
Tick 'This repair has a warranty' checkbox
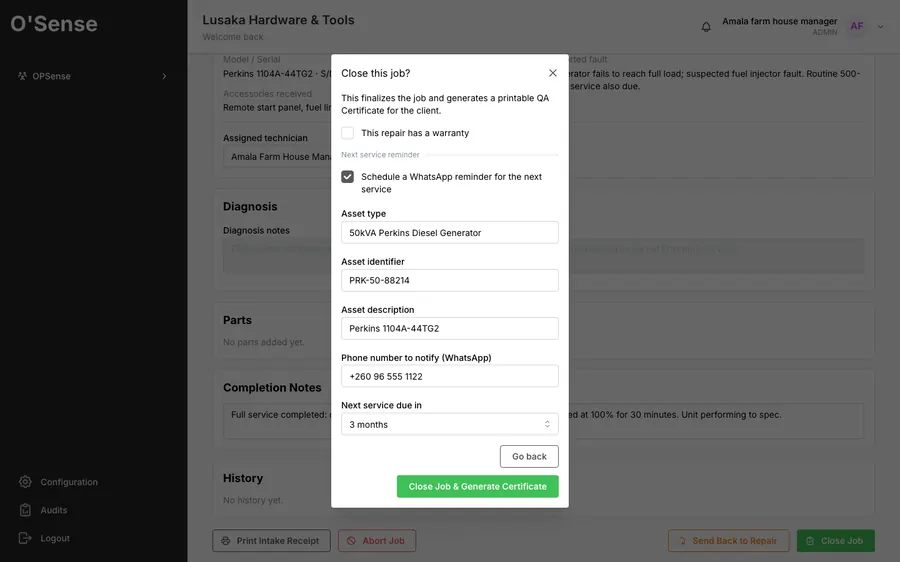[347, 133]
